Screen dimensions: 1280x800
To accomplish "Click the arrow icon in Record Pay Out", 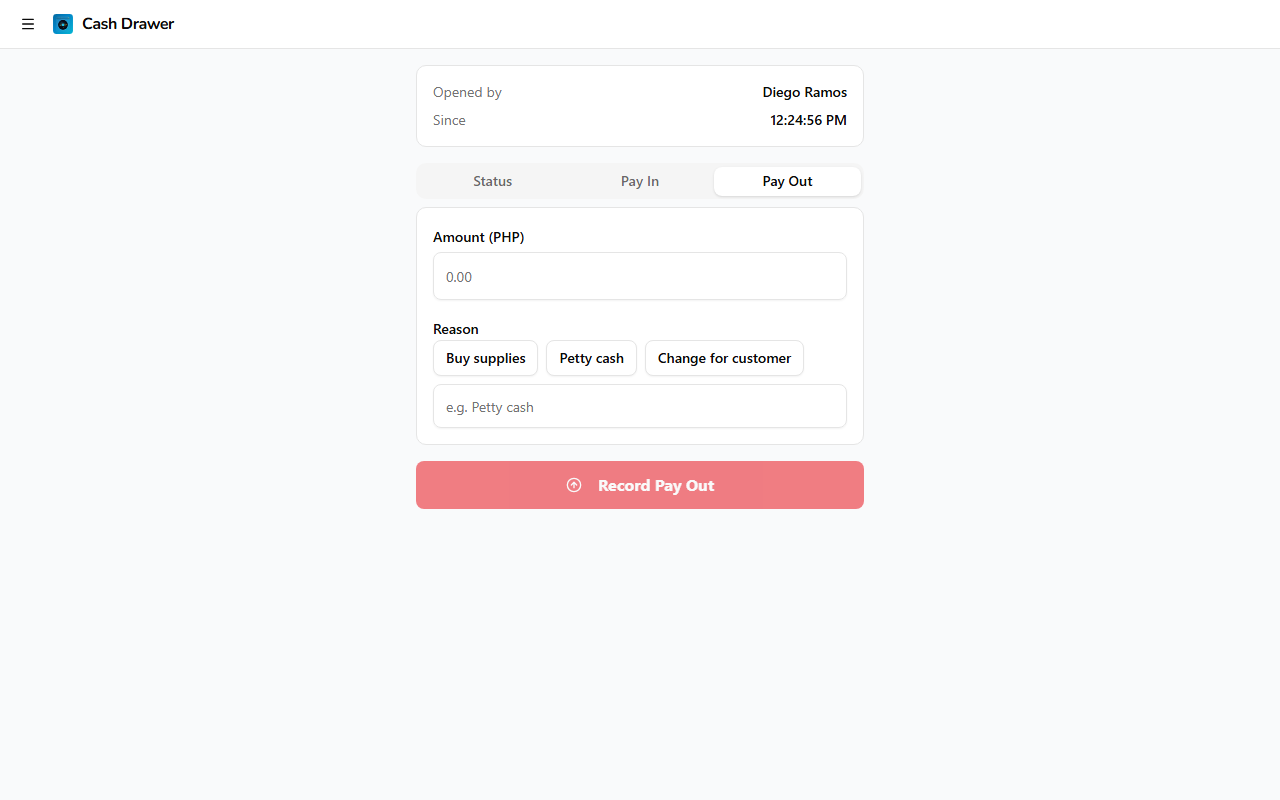I will click(574, 485).
